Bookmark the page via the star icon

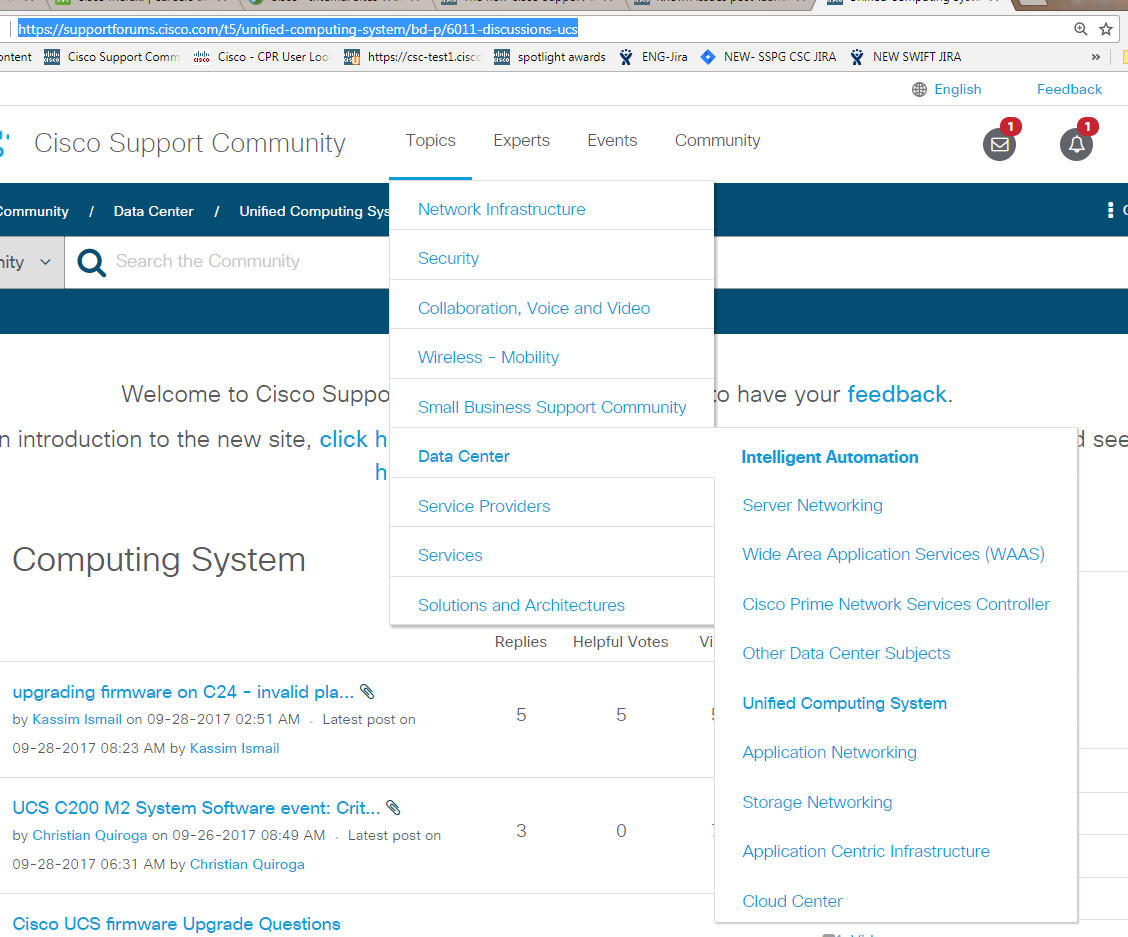1107,29
